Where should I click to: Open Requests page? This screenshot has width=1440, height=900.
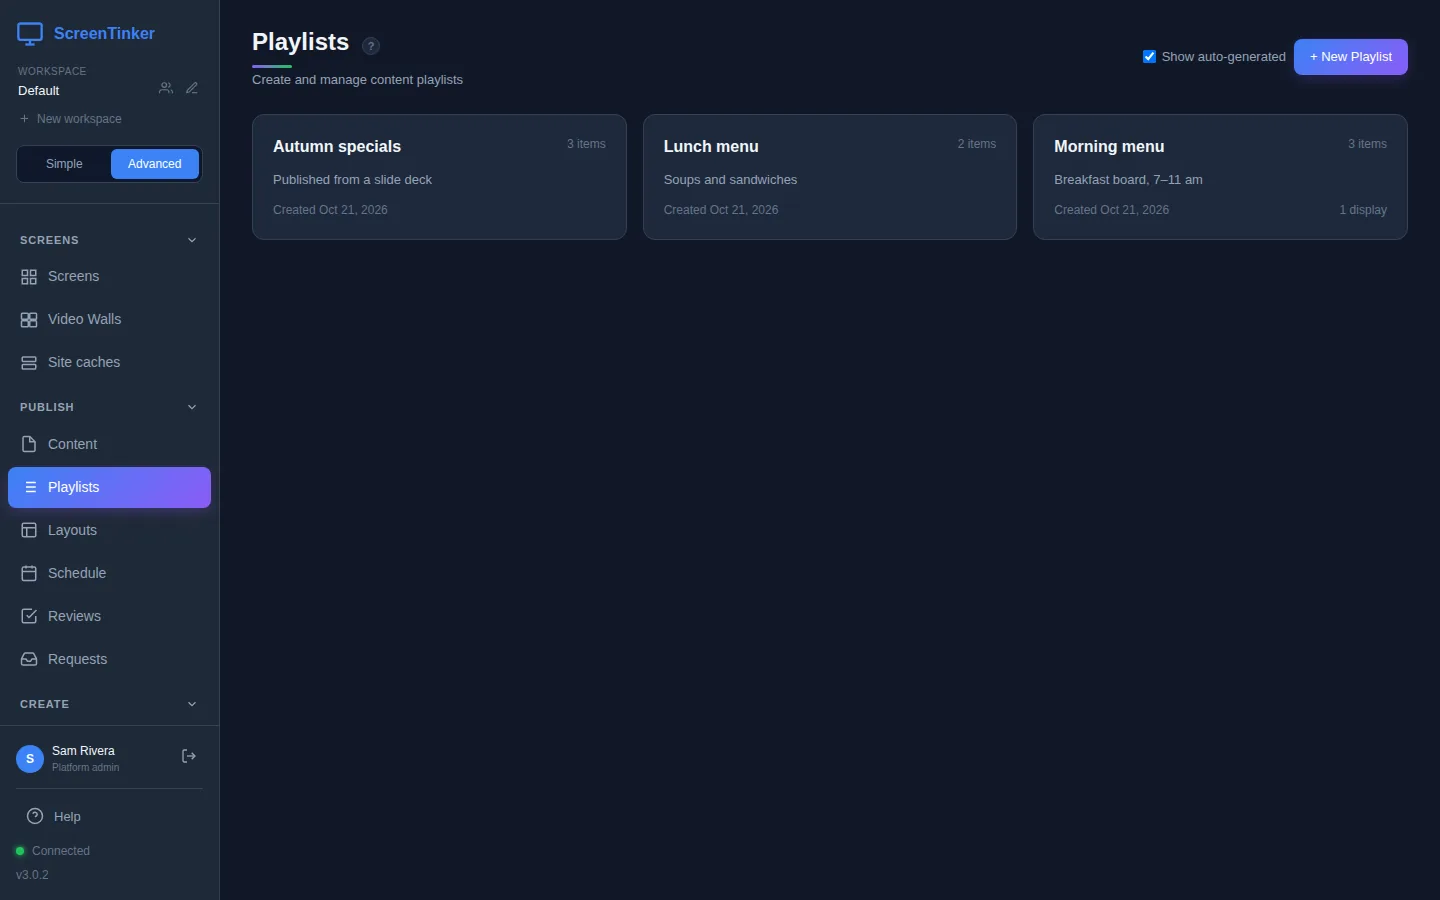click(109, 659)
